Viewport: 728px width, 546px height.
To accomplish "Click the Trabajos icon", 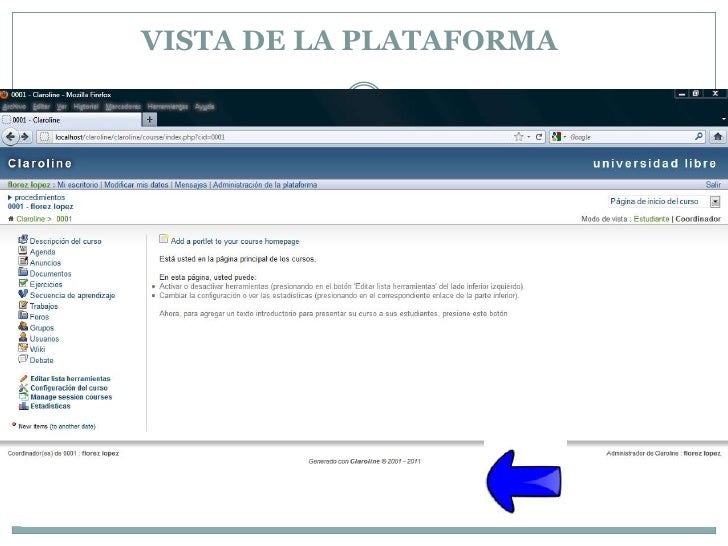I will (x=23, y=305).
